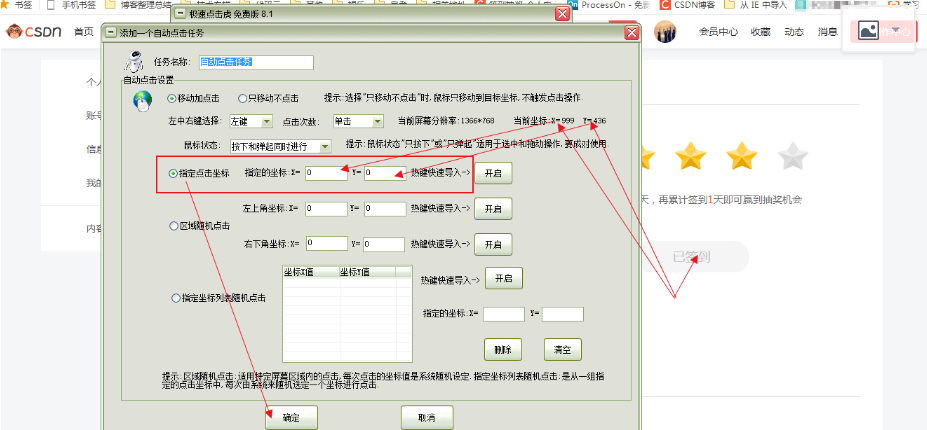The width and height of the screenshot is (927, 430).
Task: Click the globe mouse icon in 自动点击设置
Action: coord(142,102)
